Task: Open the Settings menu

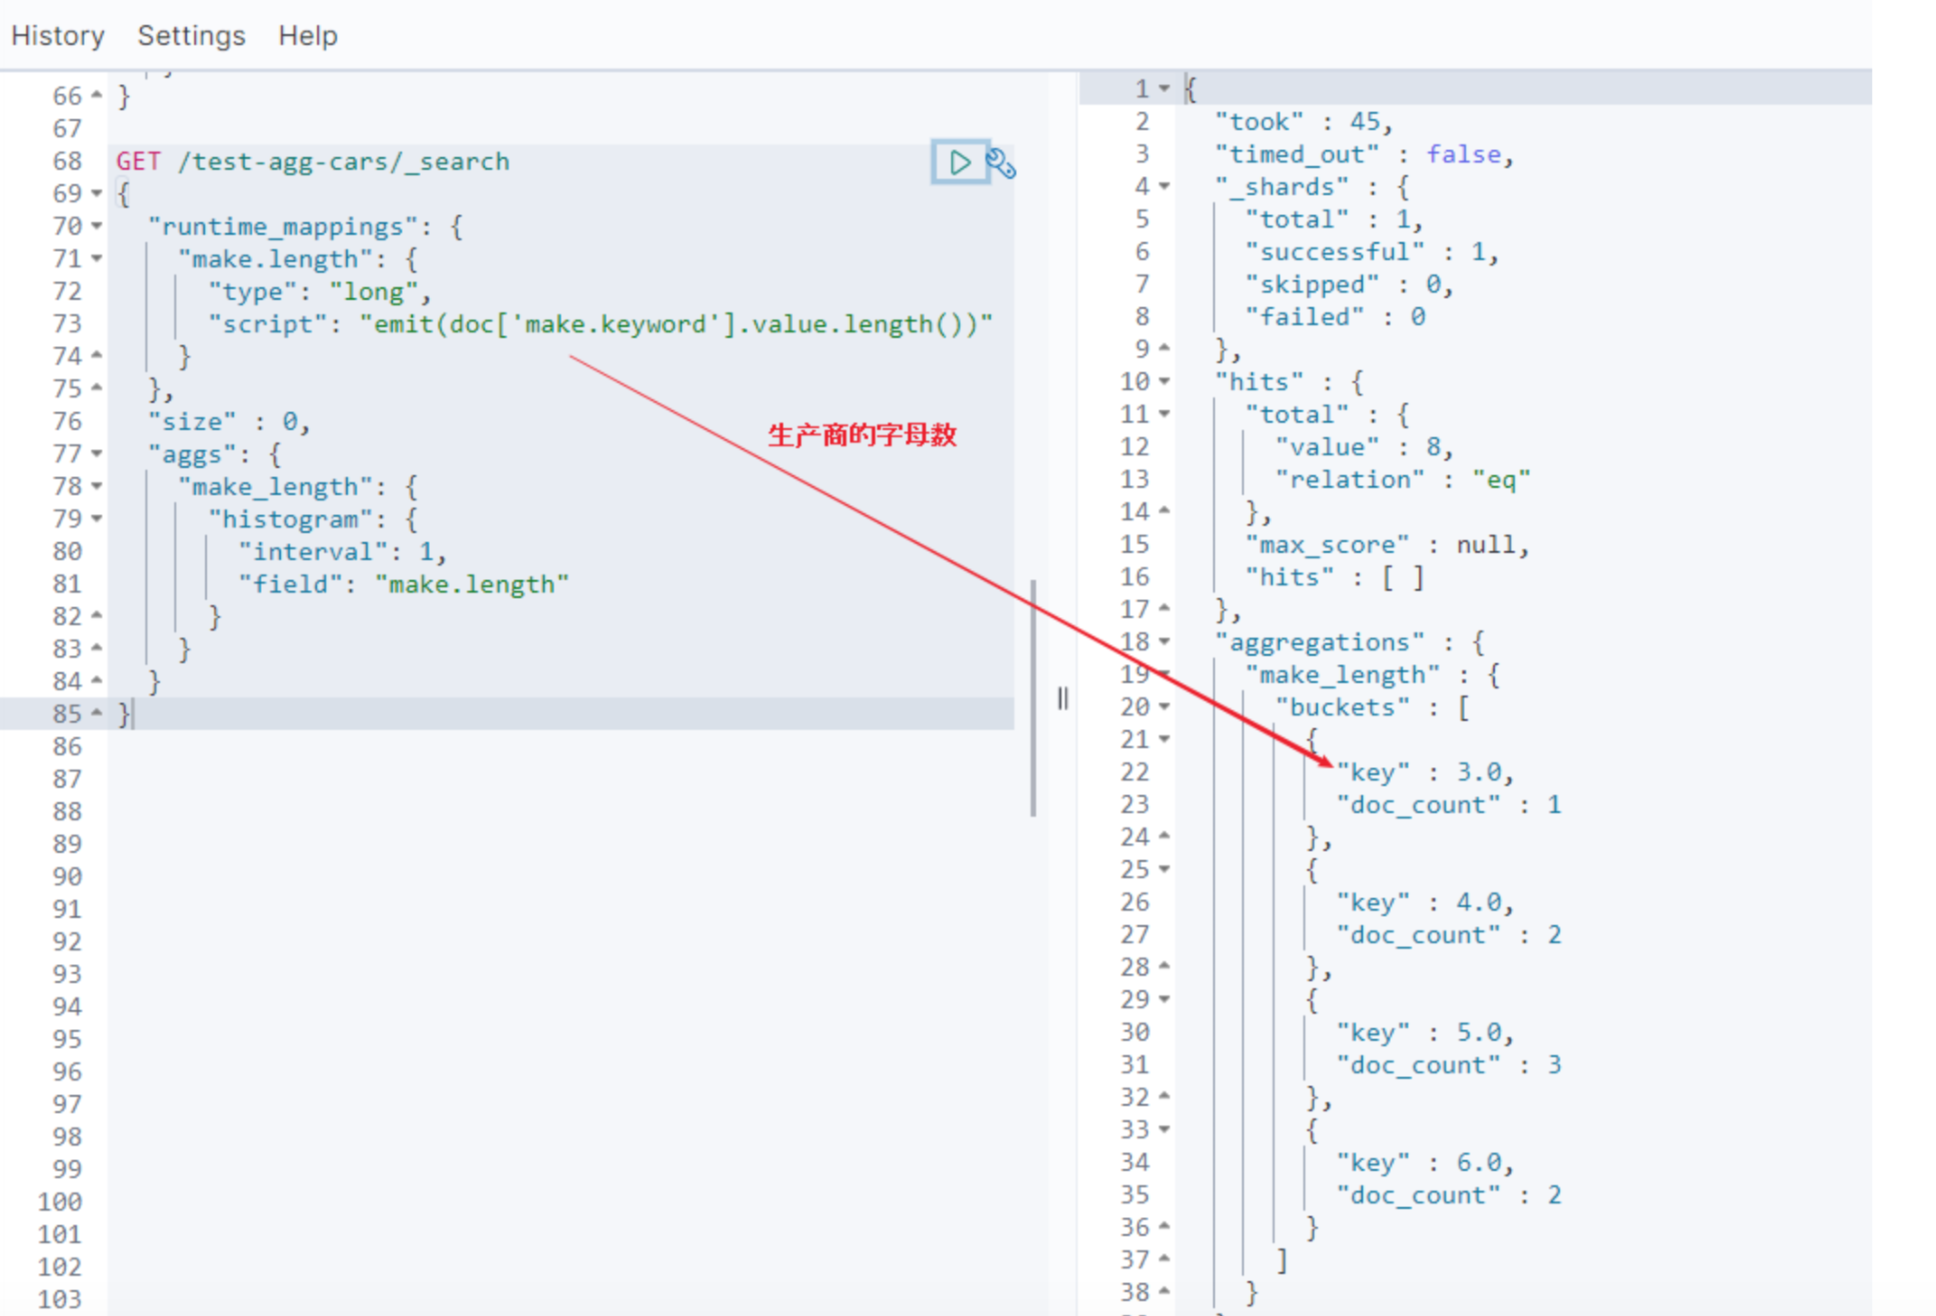Action: (191, 36)
